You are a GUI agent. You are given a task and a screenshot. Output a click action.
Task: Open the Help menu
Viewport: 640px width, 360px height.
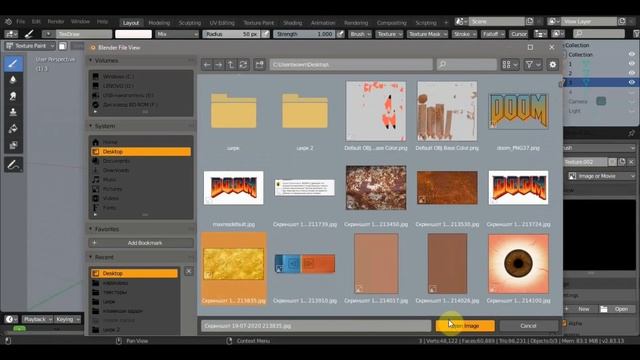click(102, 22)
